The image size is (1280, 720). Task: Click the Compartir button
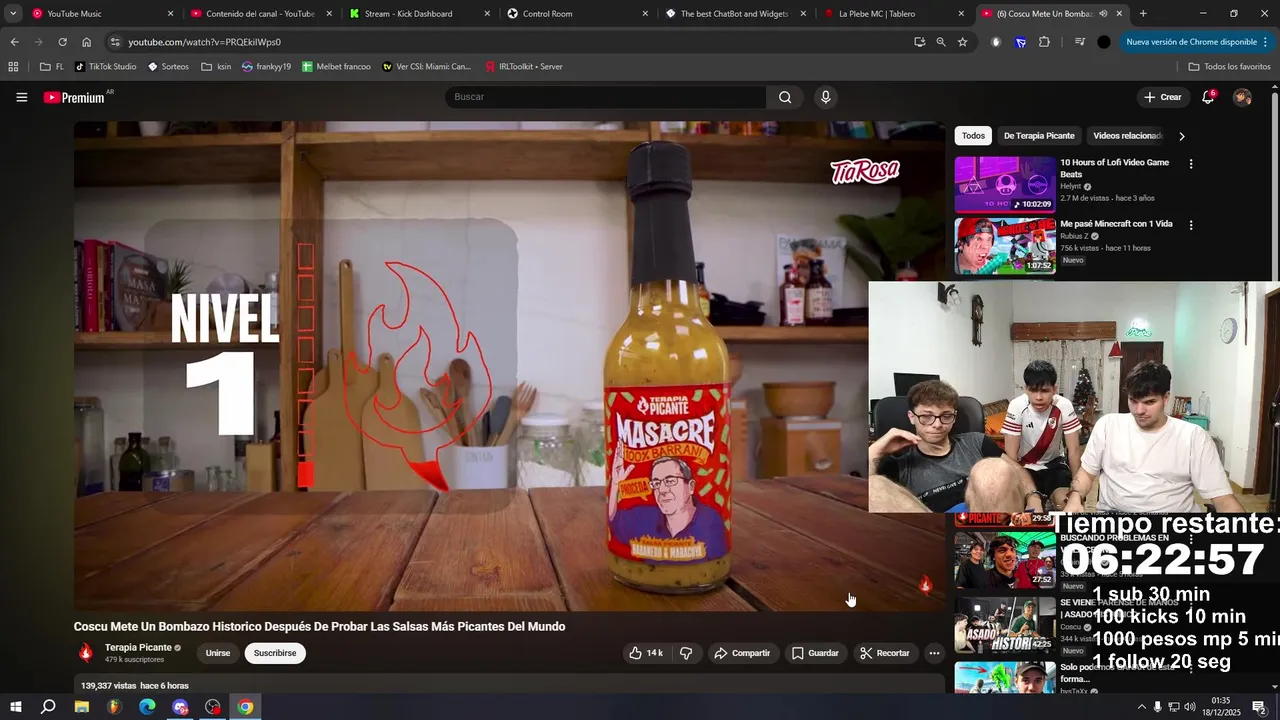(741, 653)
